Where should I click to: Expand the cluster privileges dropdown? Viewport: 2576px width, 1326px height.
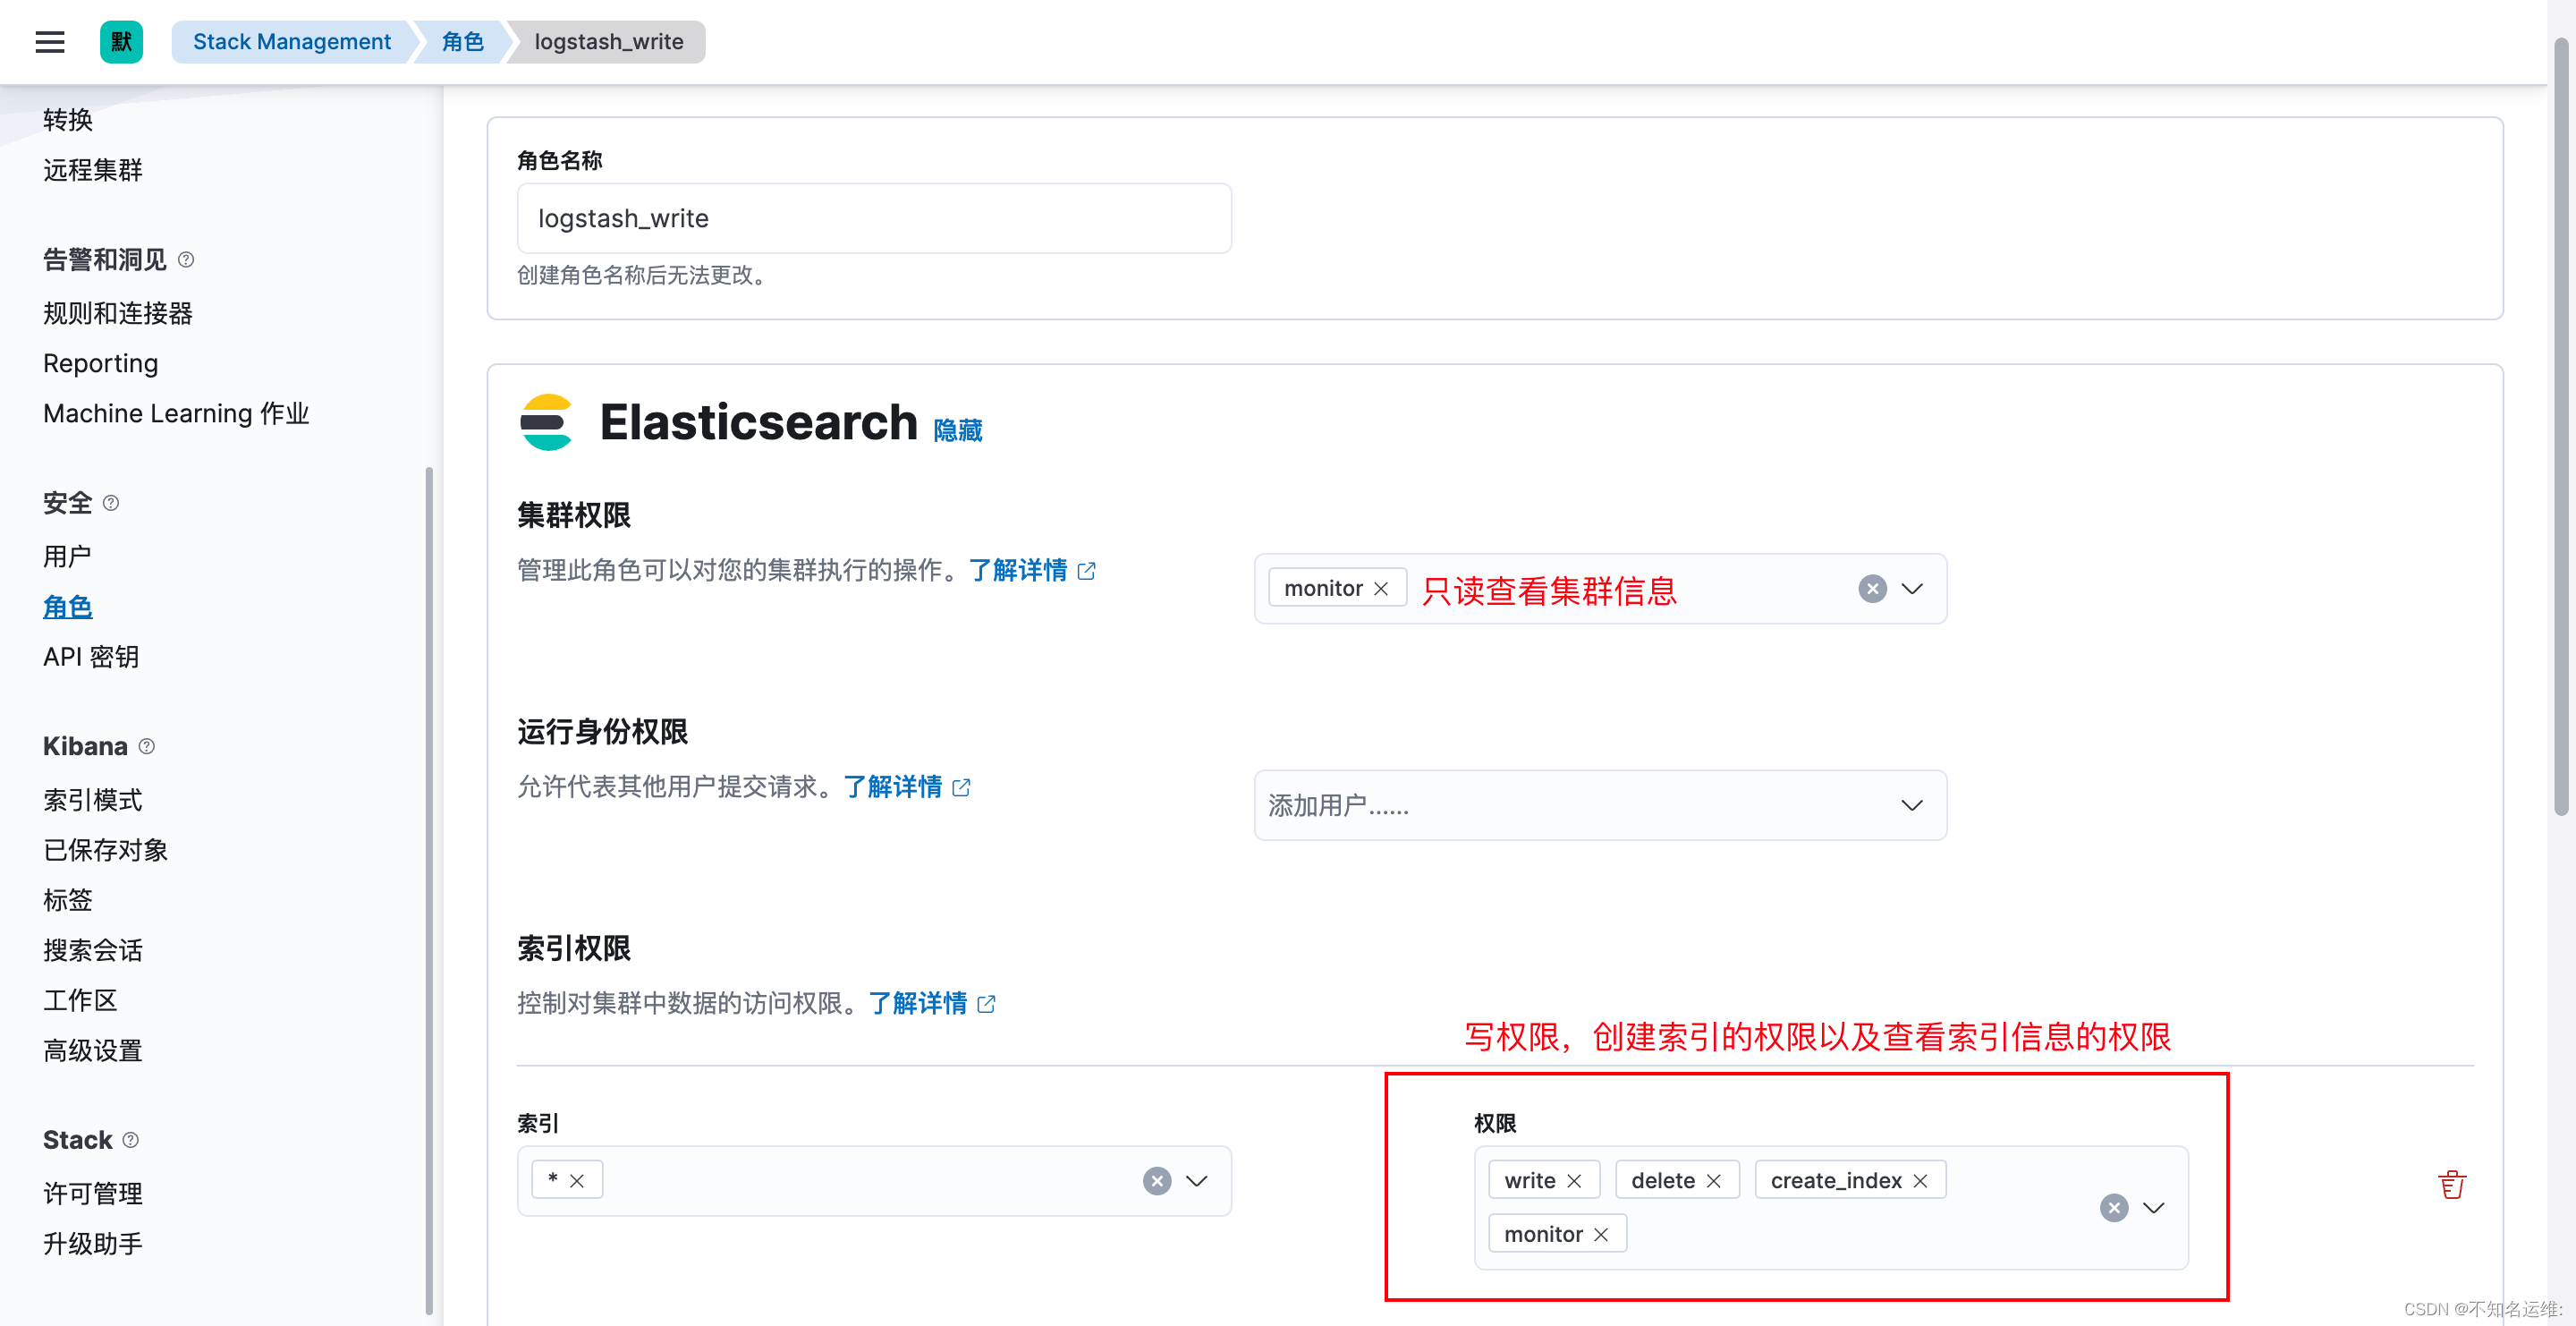coord(1912,589)
